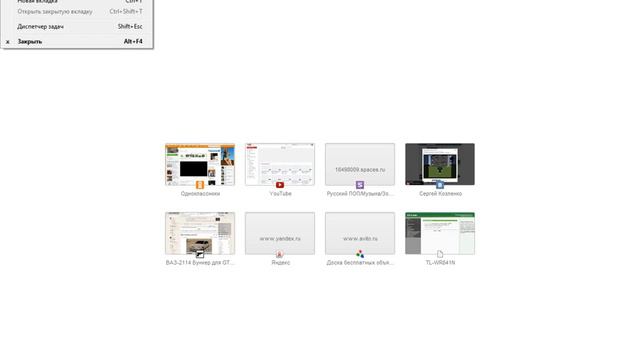
Task: Click the blue favicon under Сергей Козленко thumbnail
Action: [x=440, y=185]
